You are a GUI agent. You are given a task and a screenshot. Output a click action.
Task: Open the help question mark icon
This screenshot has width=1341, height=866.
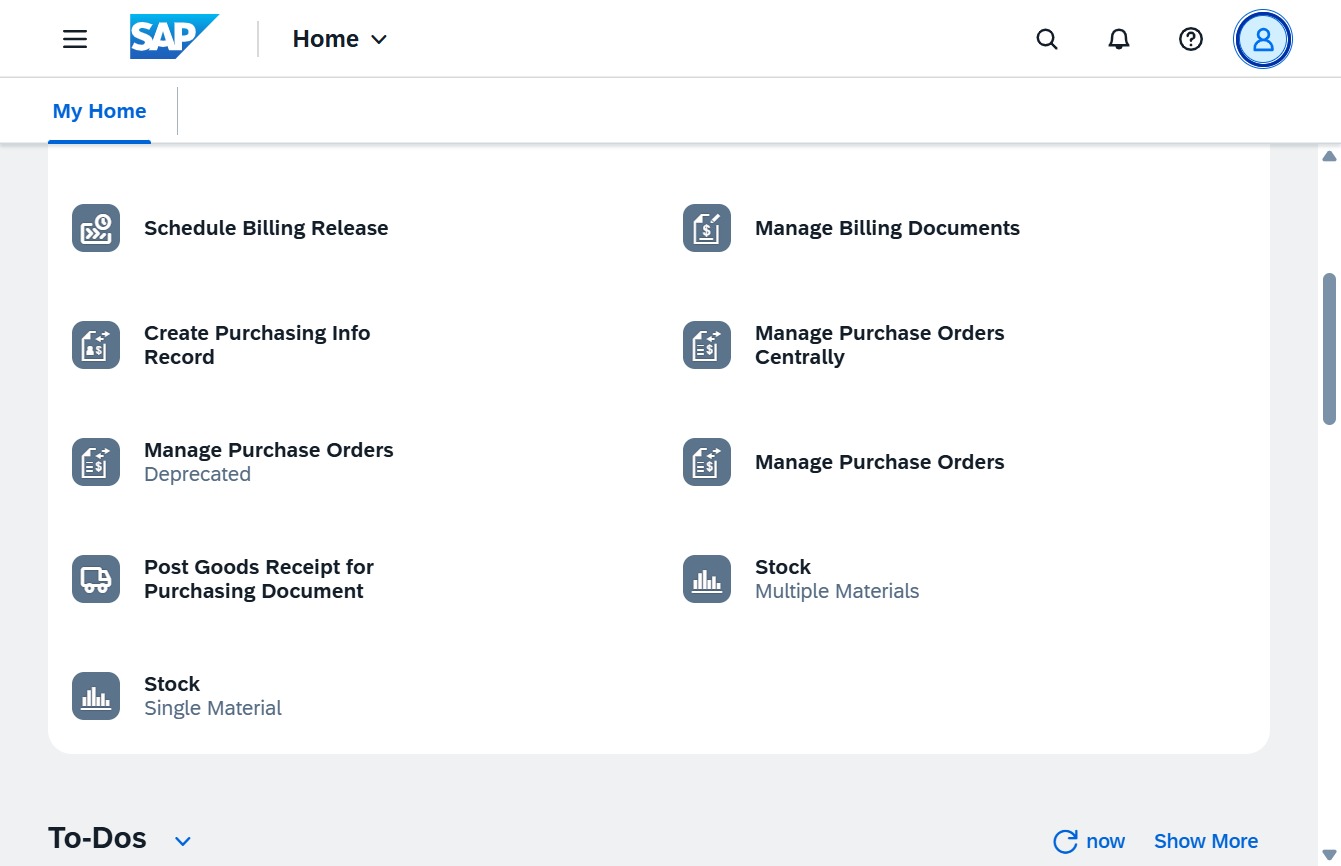click(1190, 39)
